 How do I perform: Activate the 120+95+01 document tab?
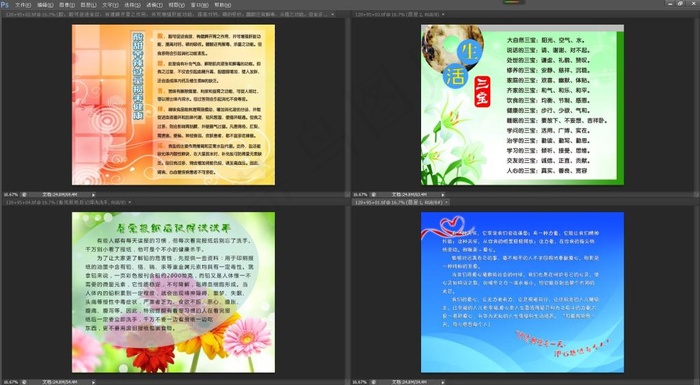coord(398,202)
